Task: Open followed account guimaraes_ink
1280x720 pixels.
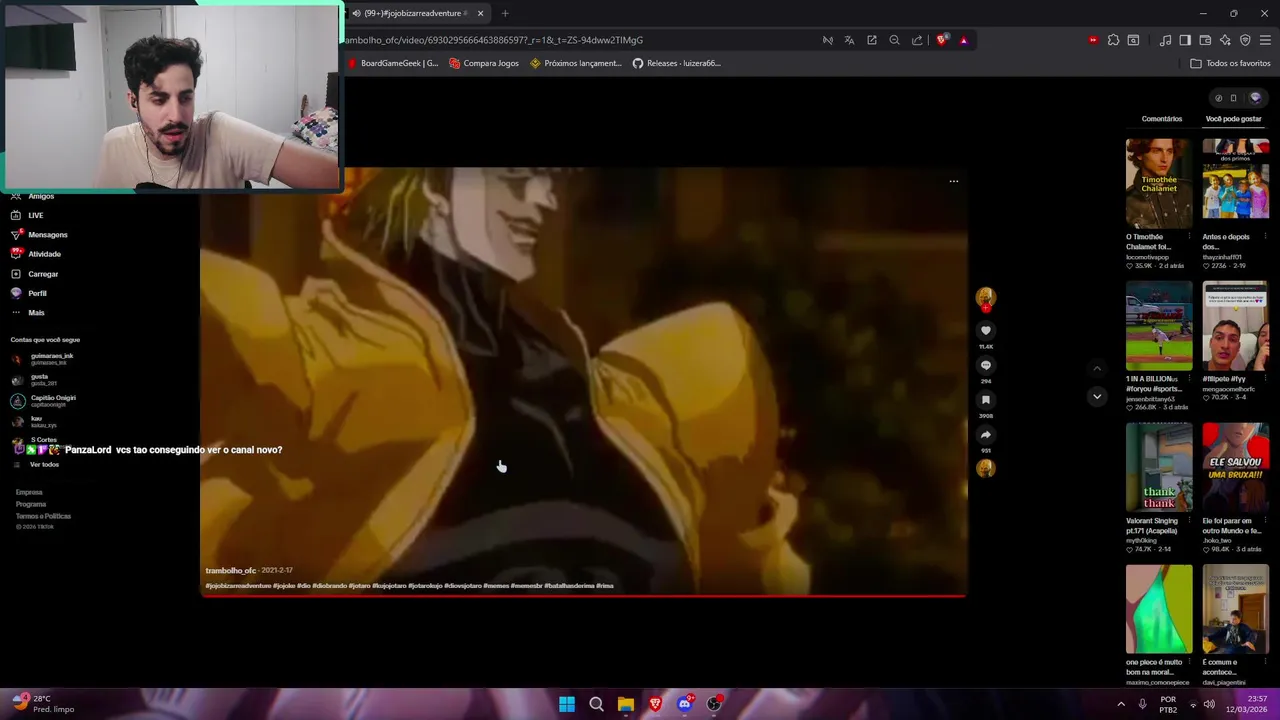Action: [x=43, y=358]
